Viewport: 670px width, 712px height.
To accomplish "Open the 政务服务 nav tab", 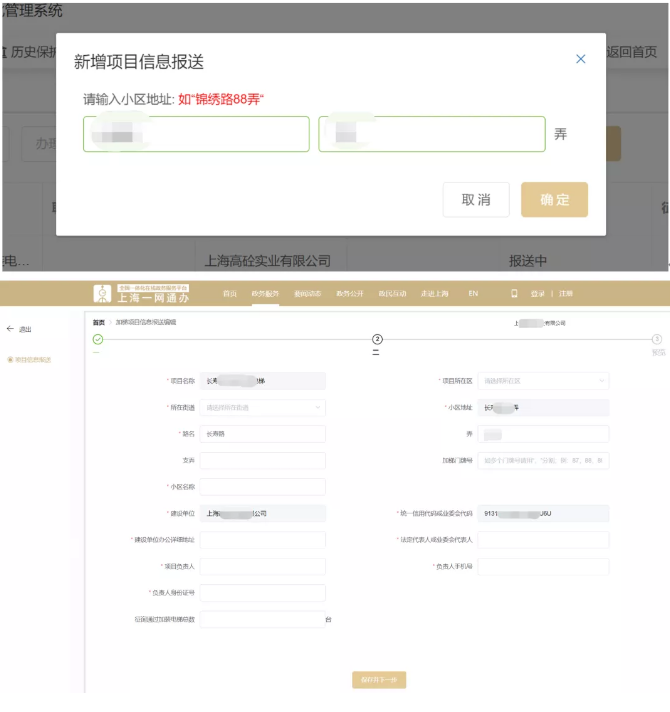I will [263, 294].
